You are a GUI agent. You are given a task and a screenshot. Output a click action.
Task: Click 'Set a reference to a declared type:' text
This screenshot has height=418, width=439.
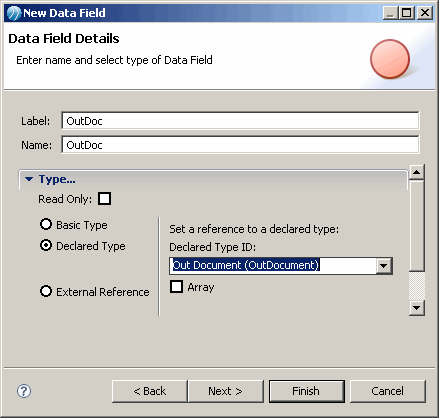coord(254,229)
